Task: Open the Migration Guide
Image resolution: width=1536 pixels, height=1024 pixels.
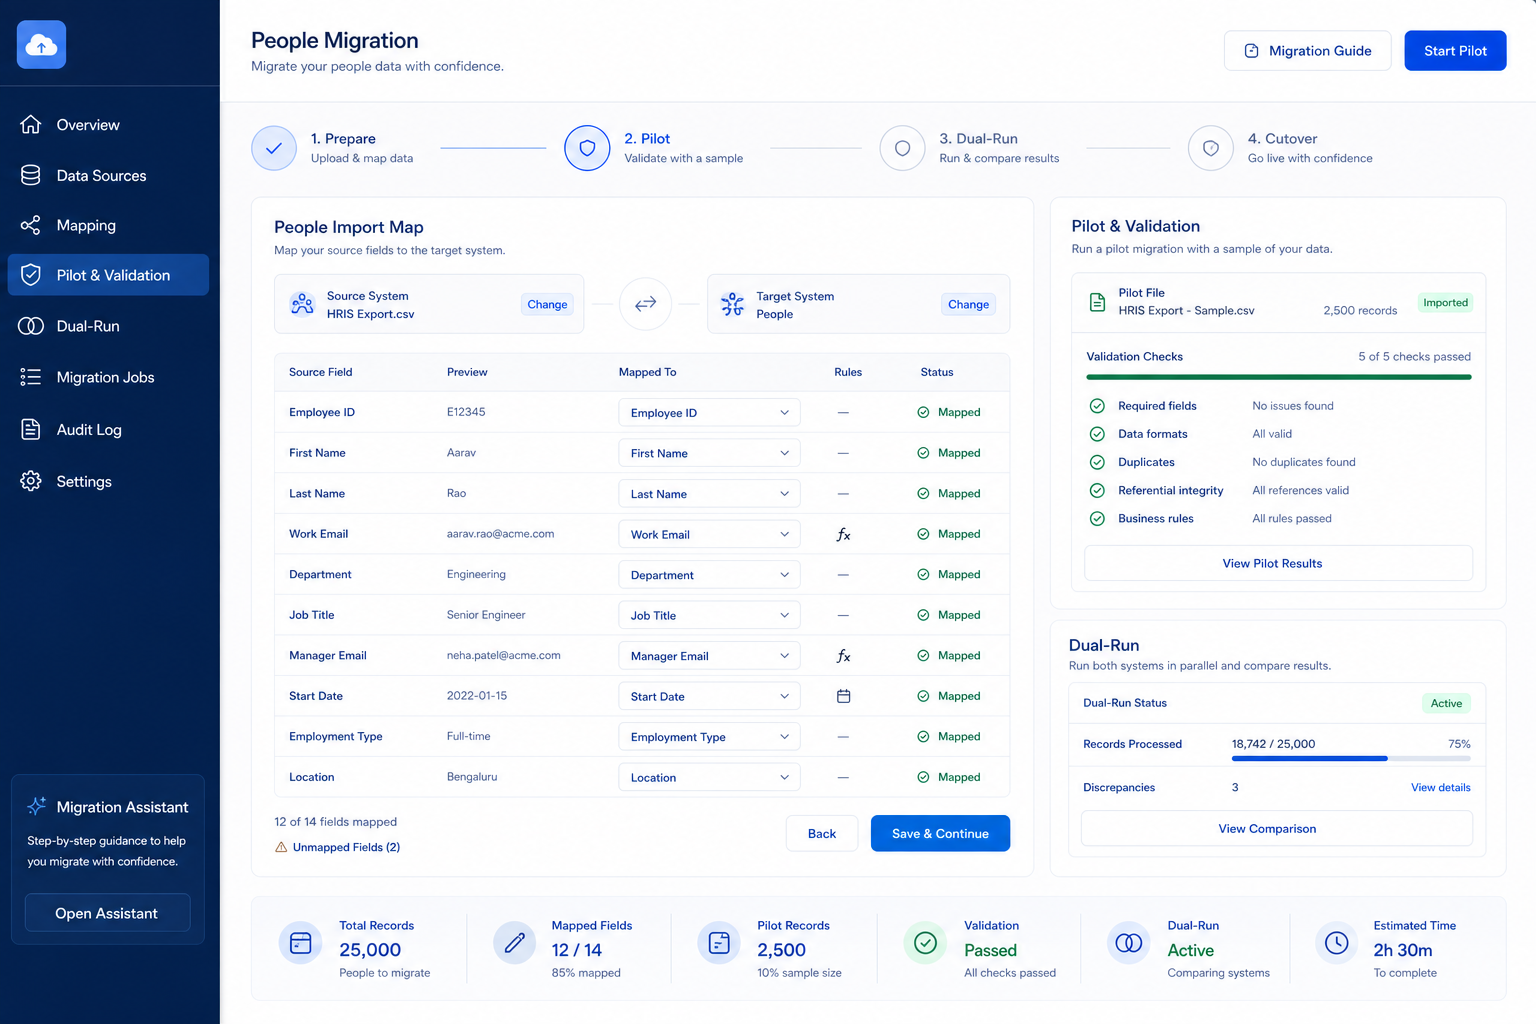Action: coord(1307,51)
